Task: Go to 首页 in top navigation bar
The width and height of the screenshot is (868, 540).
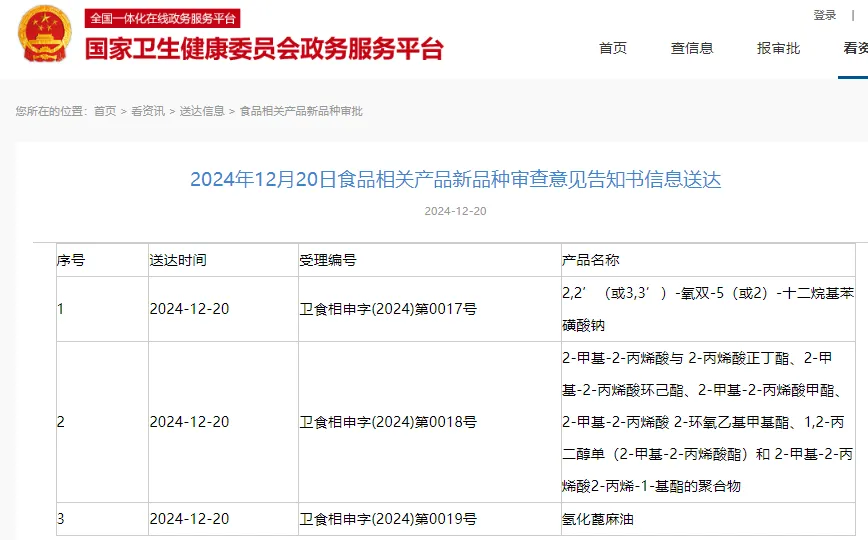Action: coord(612,48)
